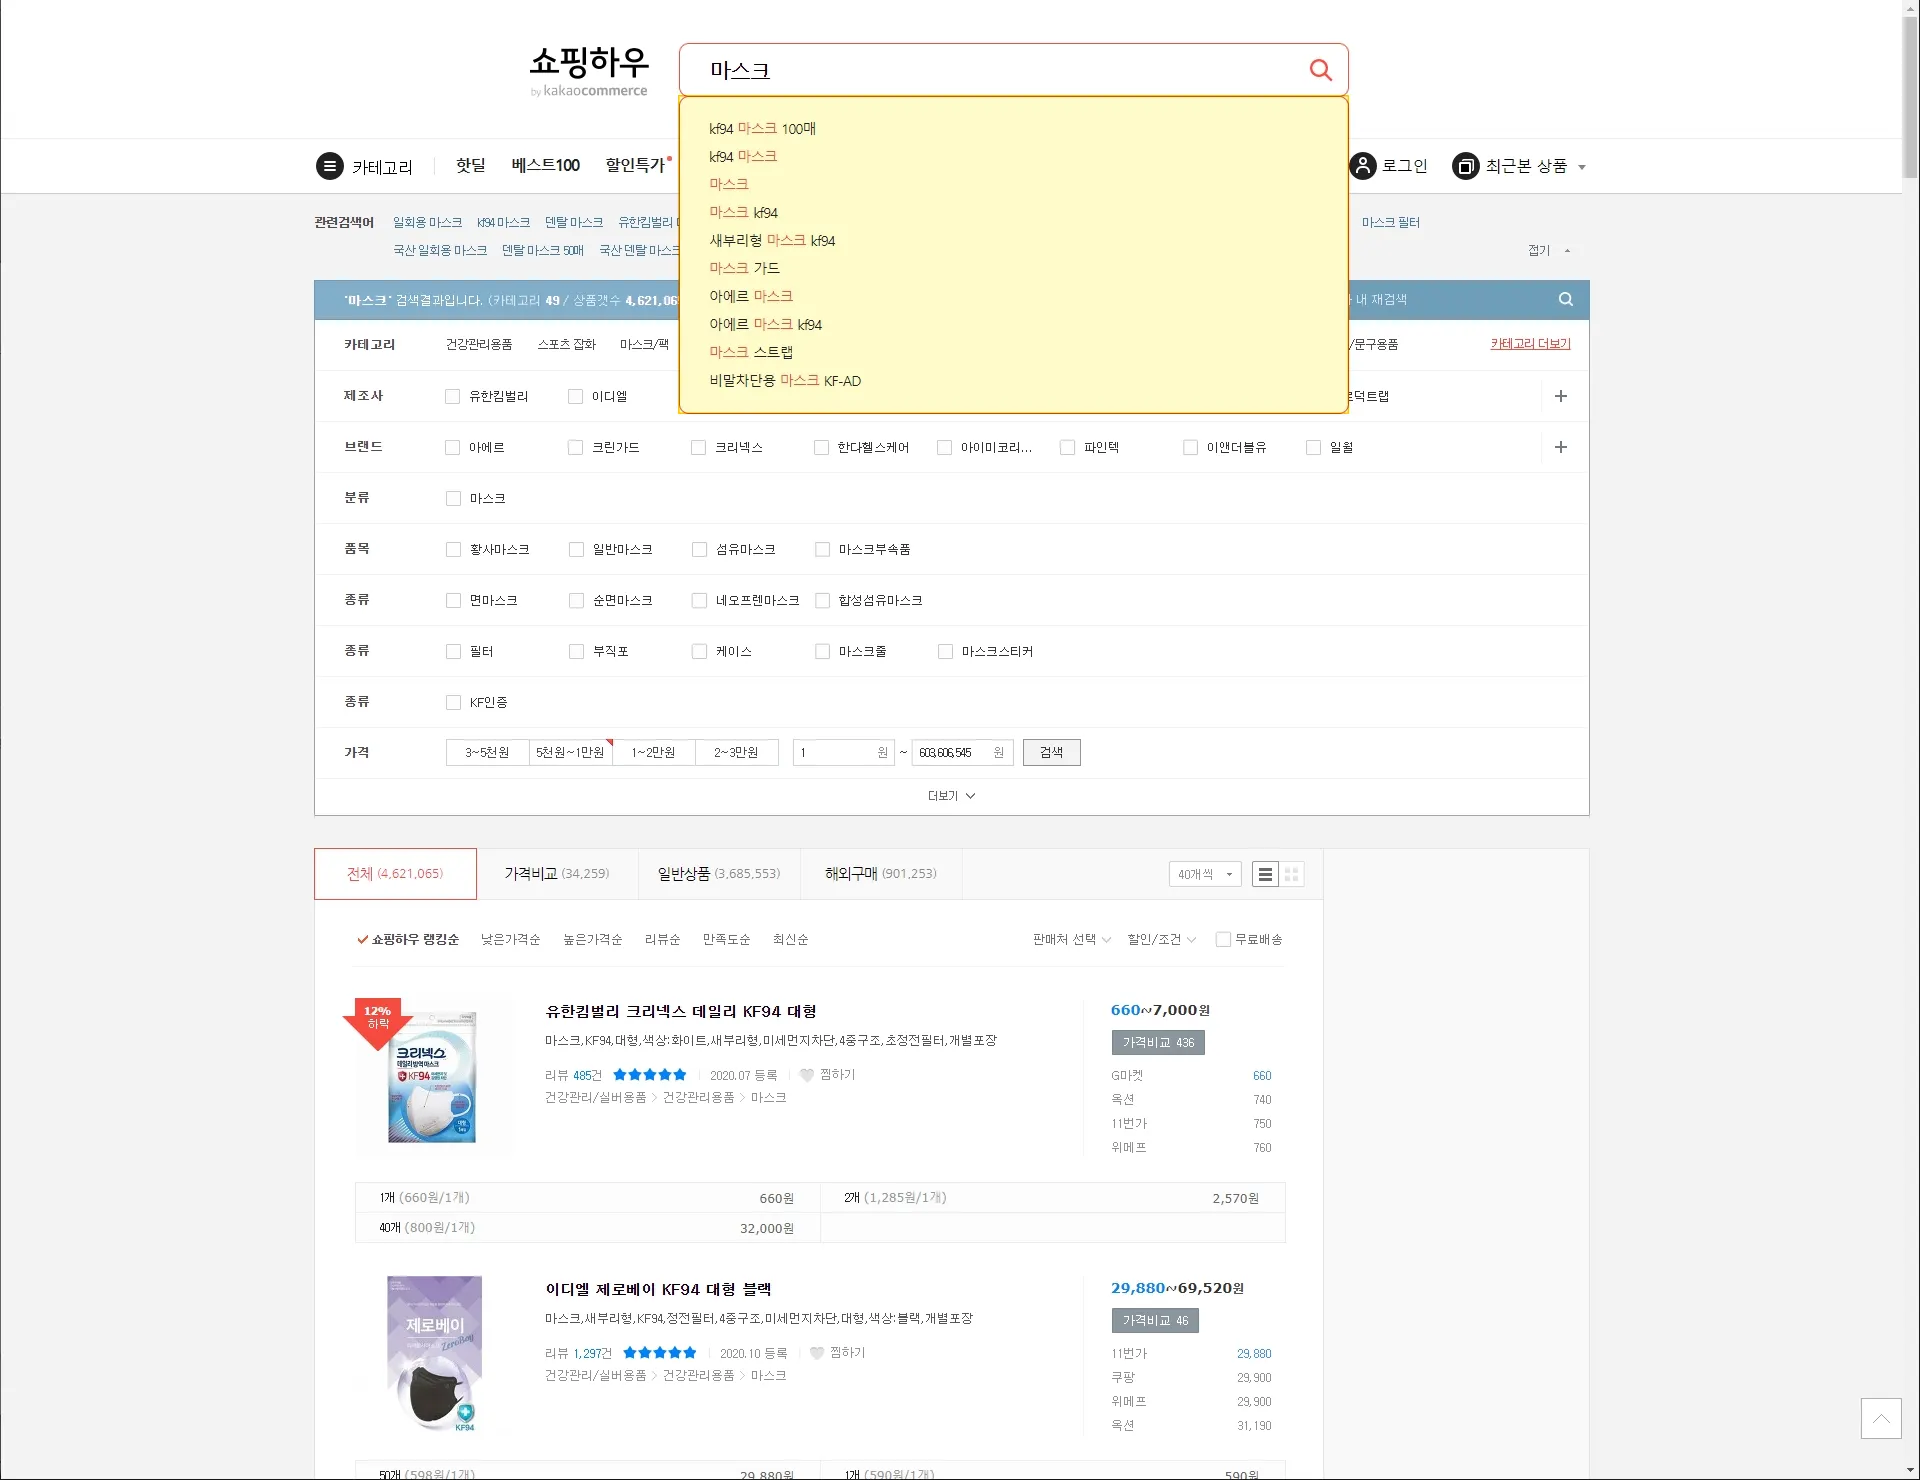Click the 로그인 user profile icon

[1363, 166]
